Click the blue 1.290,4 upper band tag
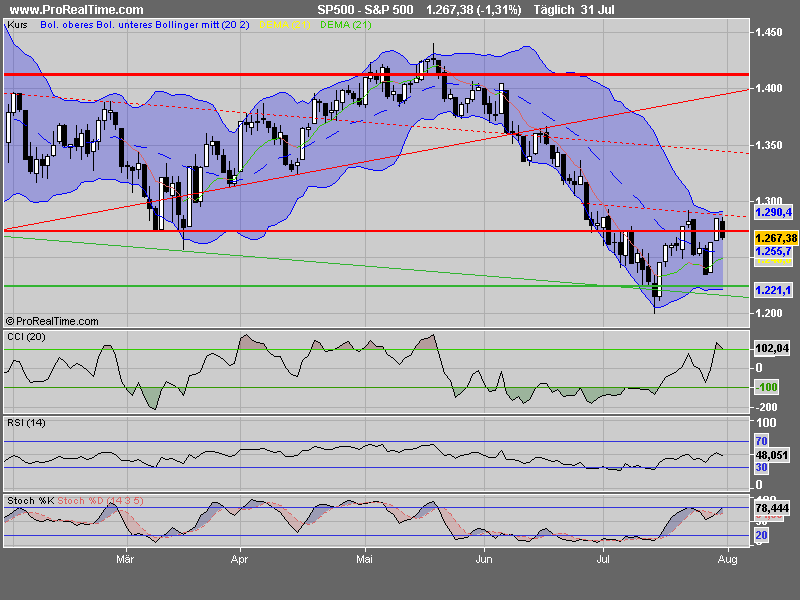The width and height of the screenshot is (800, 600). coord(773,212)
